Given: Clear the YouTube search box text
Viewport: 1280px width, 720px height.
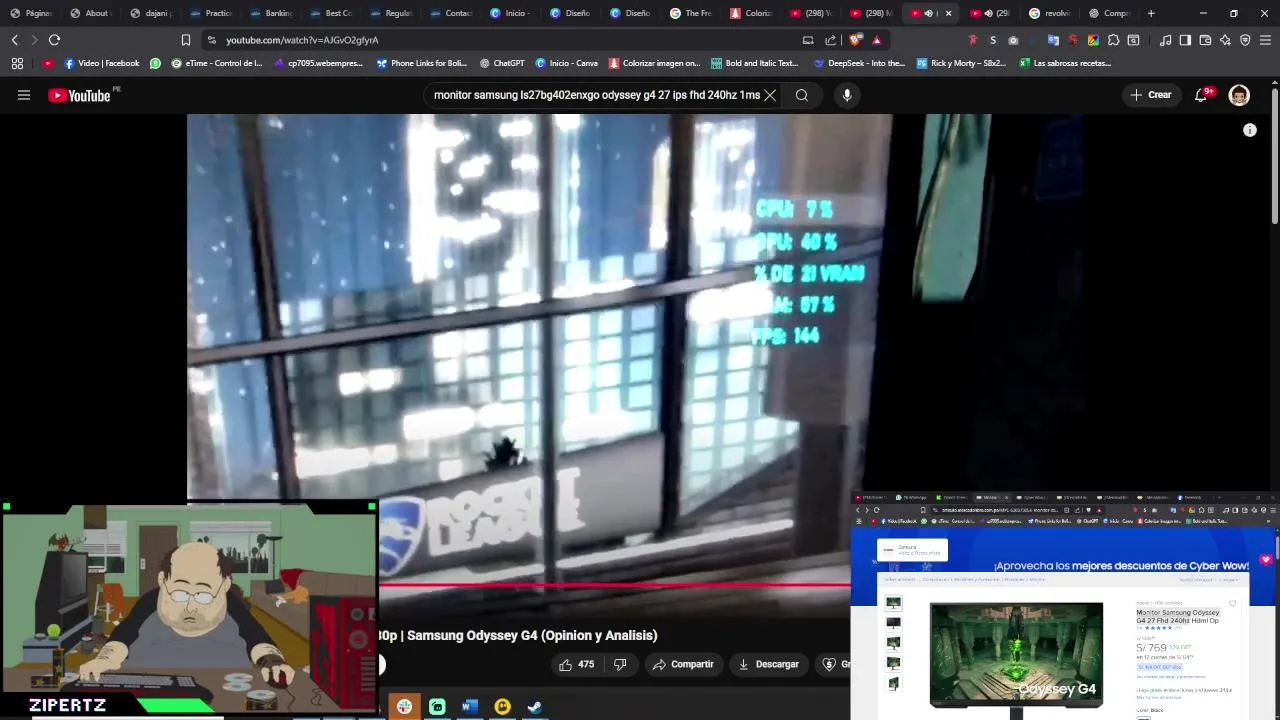Looking at the screenshot, I should 770,95.
